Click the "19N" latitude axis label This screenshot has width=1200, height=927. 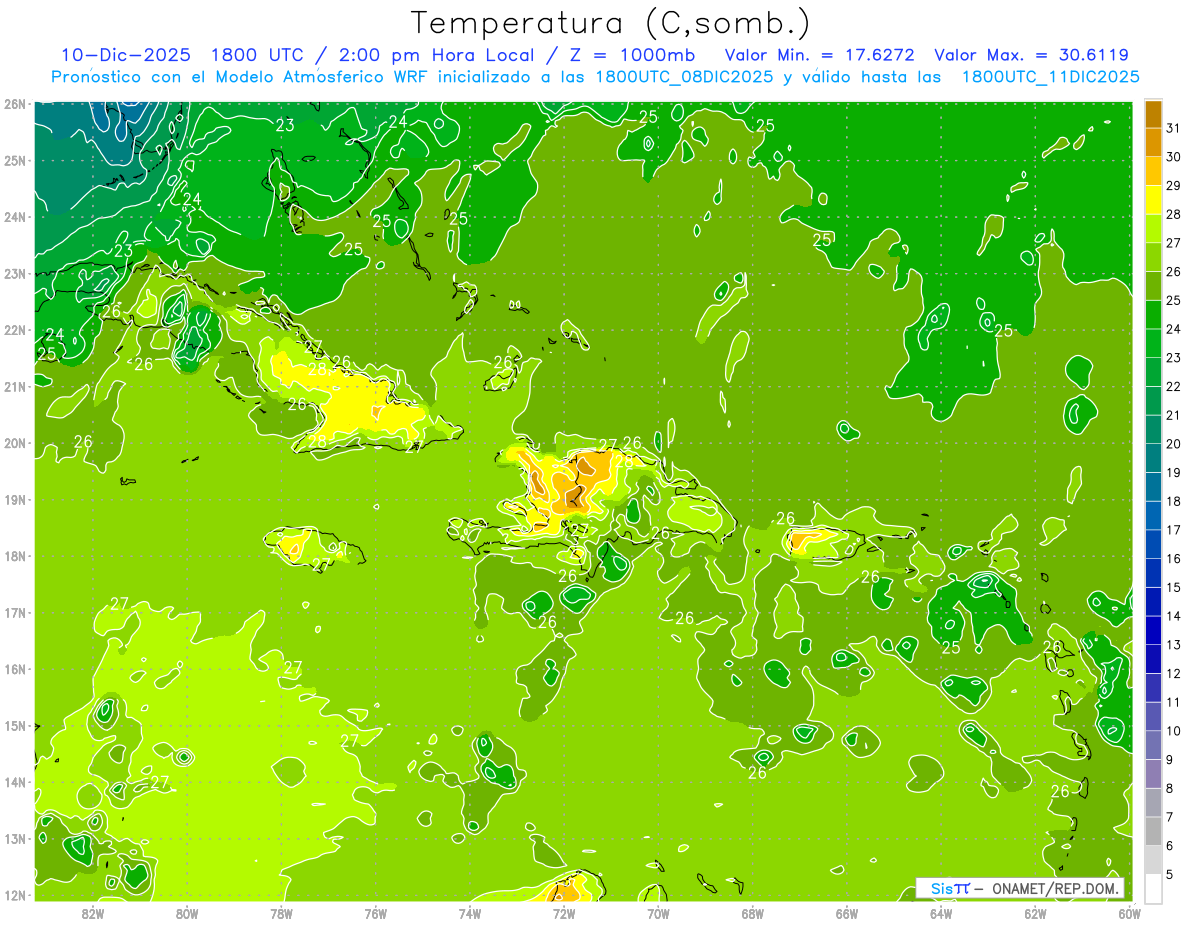click(x=15, y=500)
